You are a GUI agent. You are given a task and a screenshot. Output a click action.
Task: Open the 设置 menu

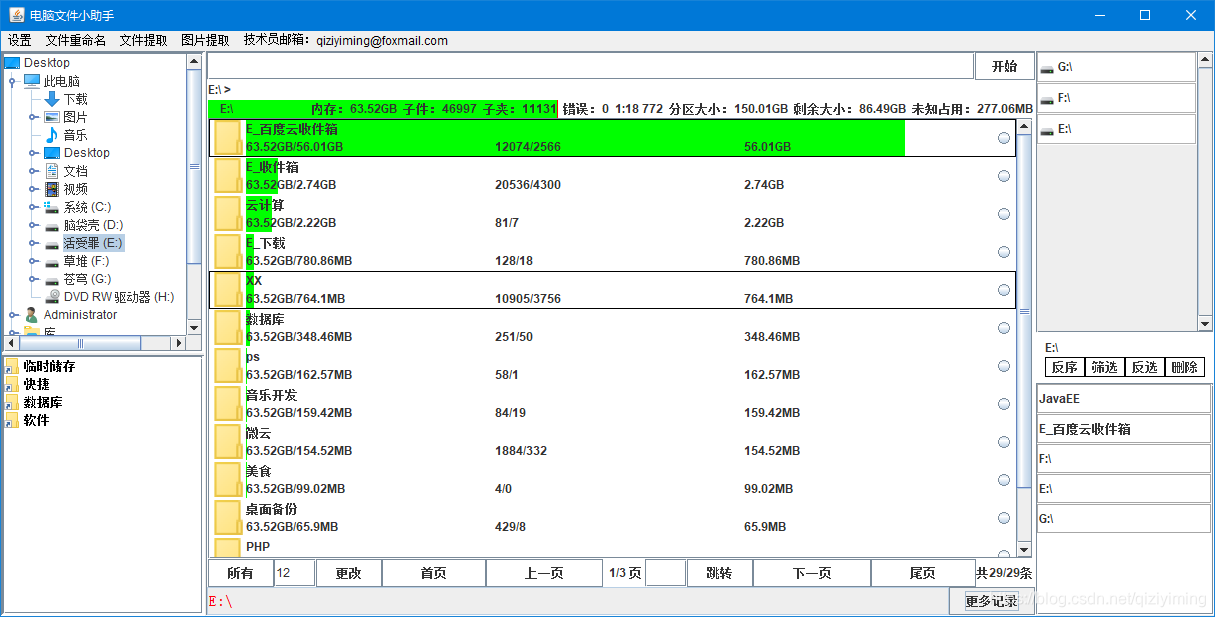20,41
